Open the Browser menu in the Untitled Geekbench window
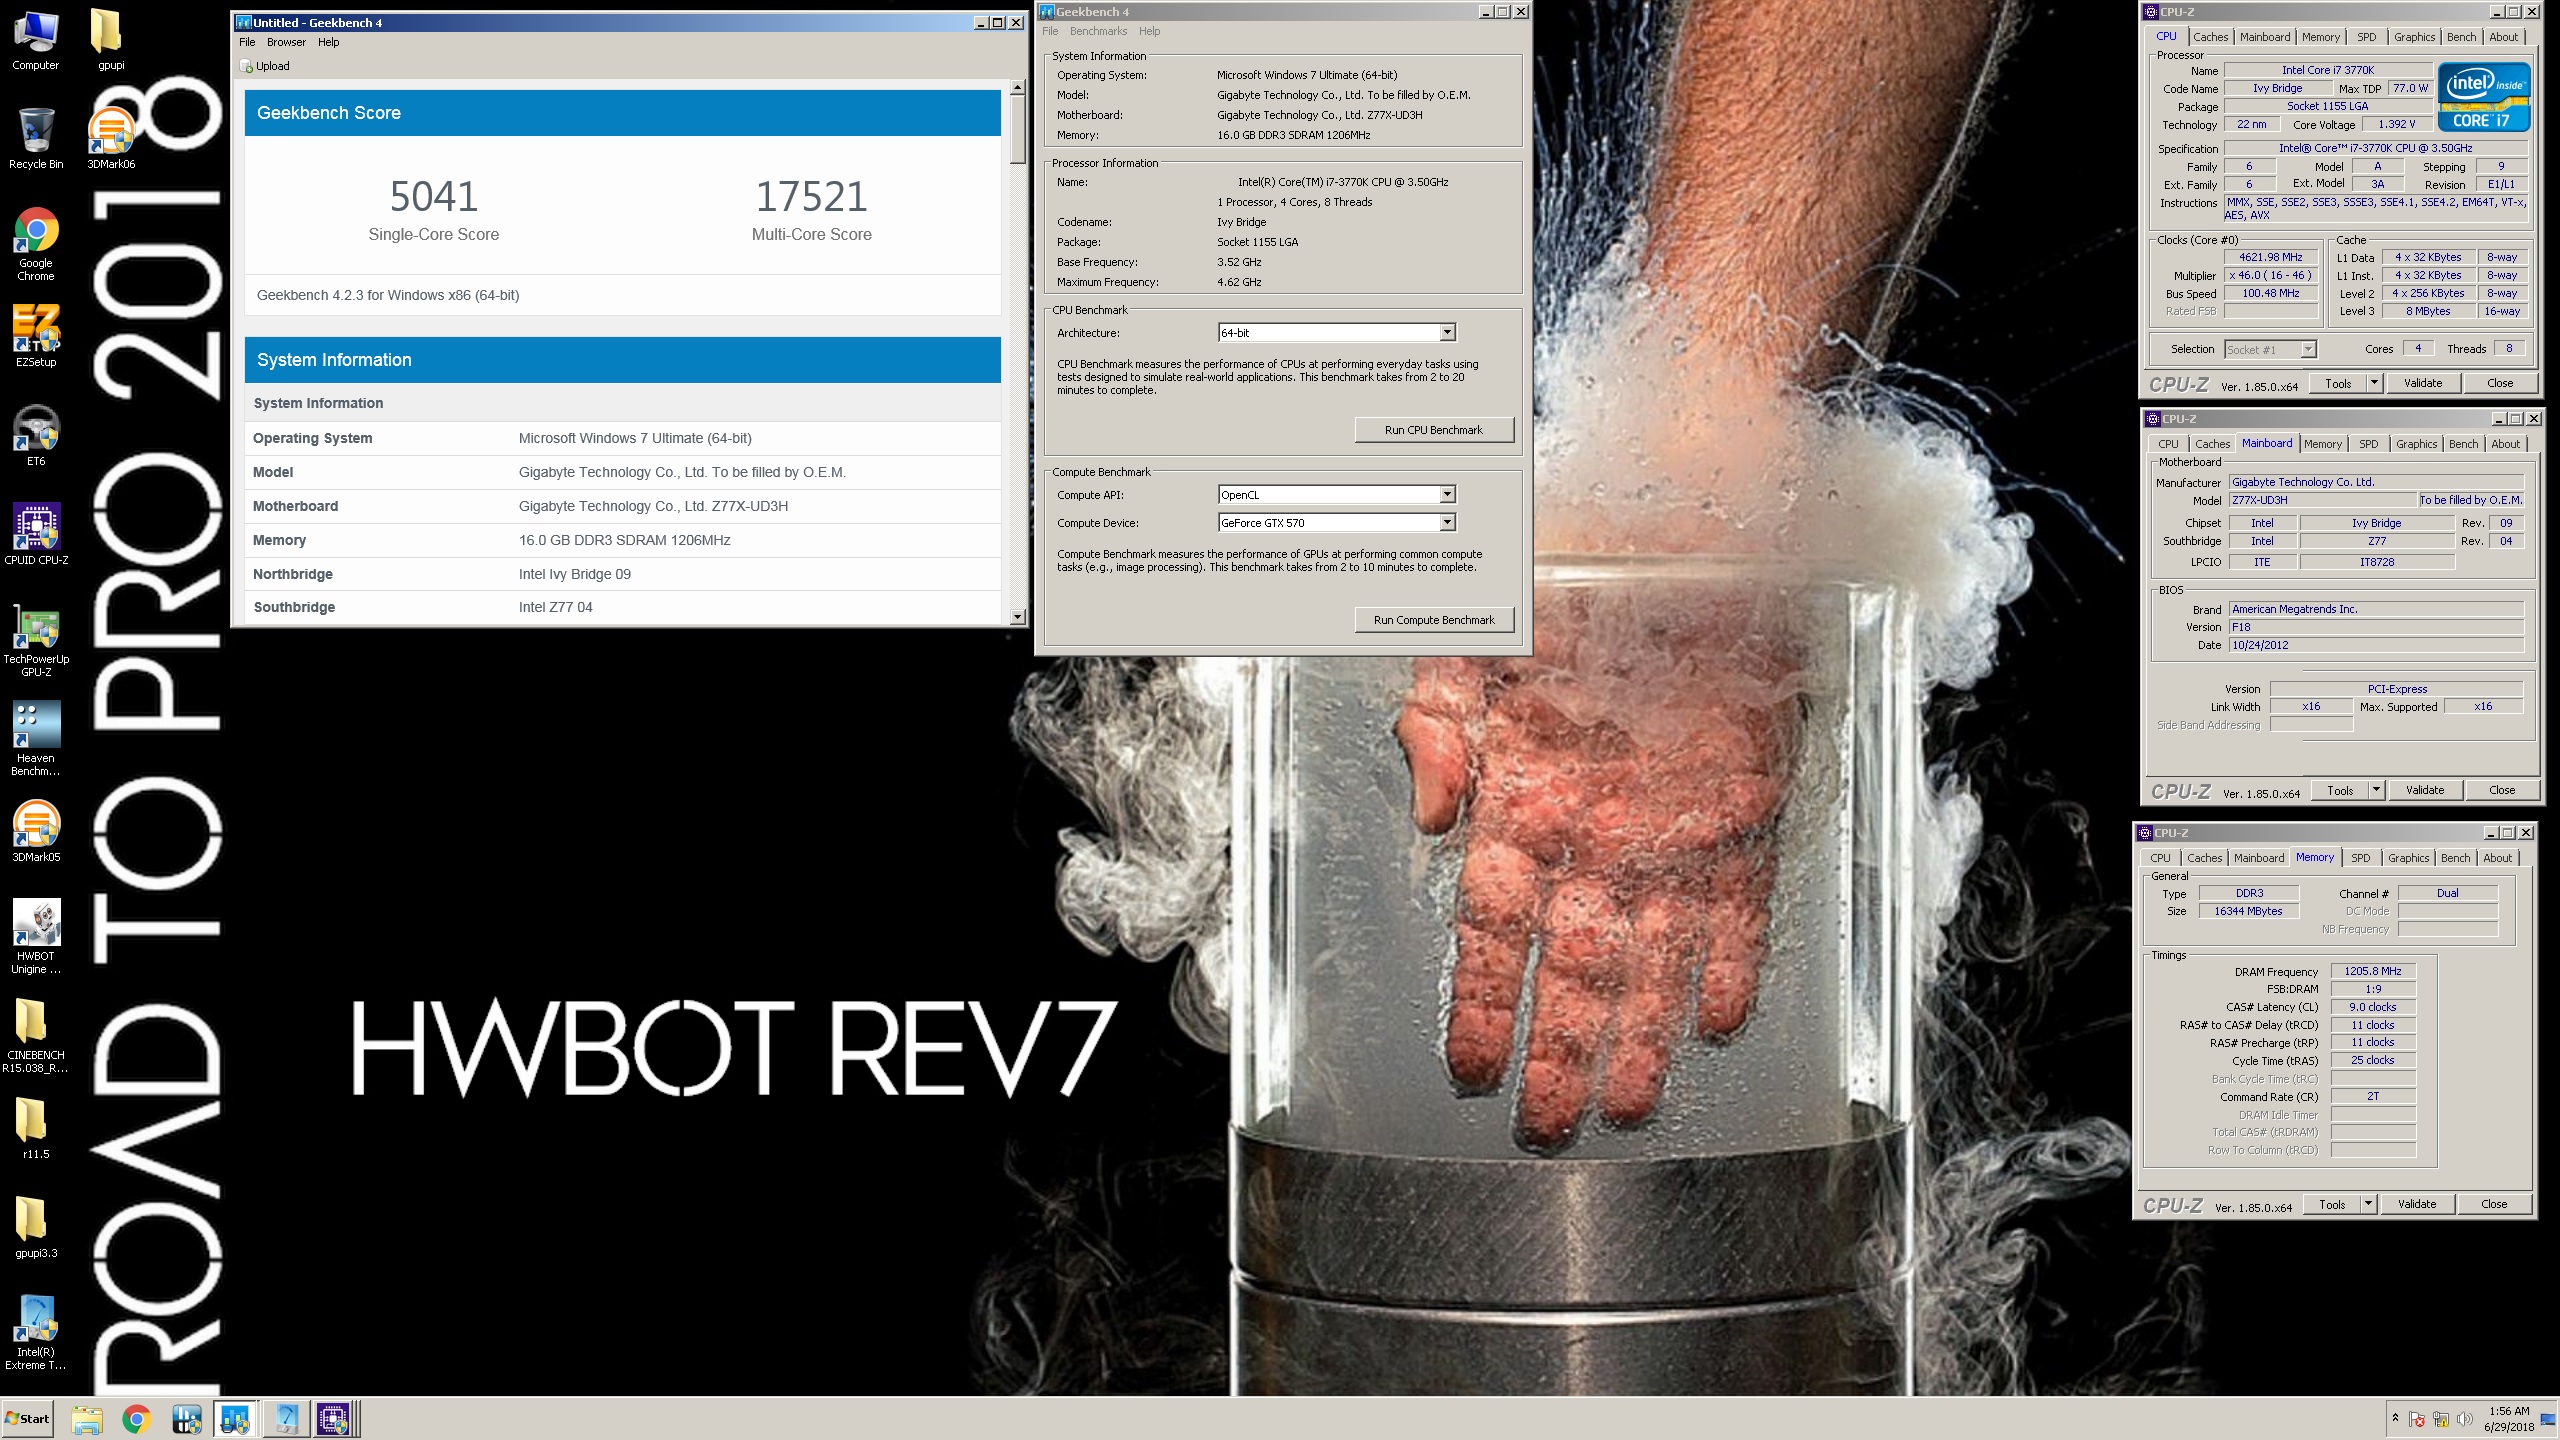The image size is (2560, 1440). pos(286,42)
